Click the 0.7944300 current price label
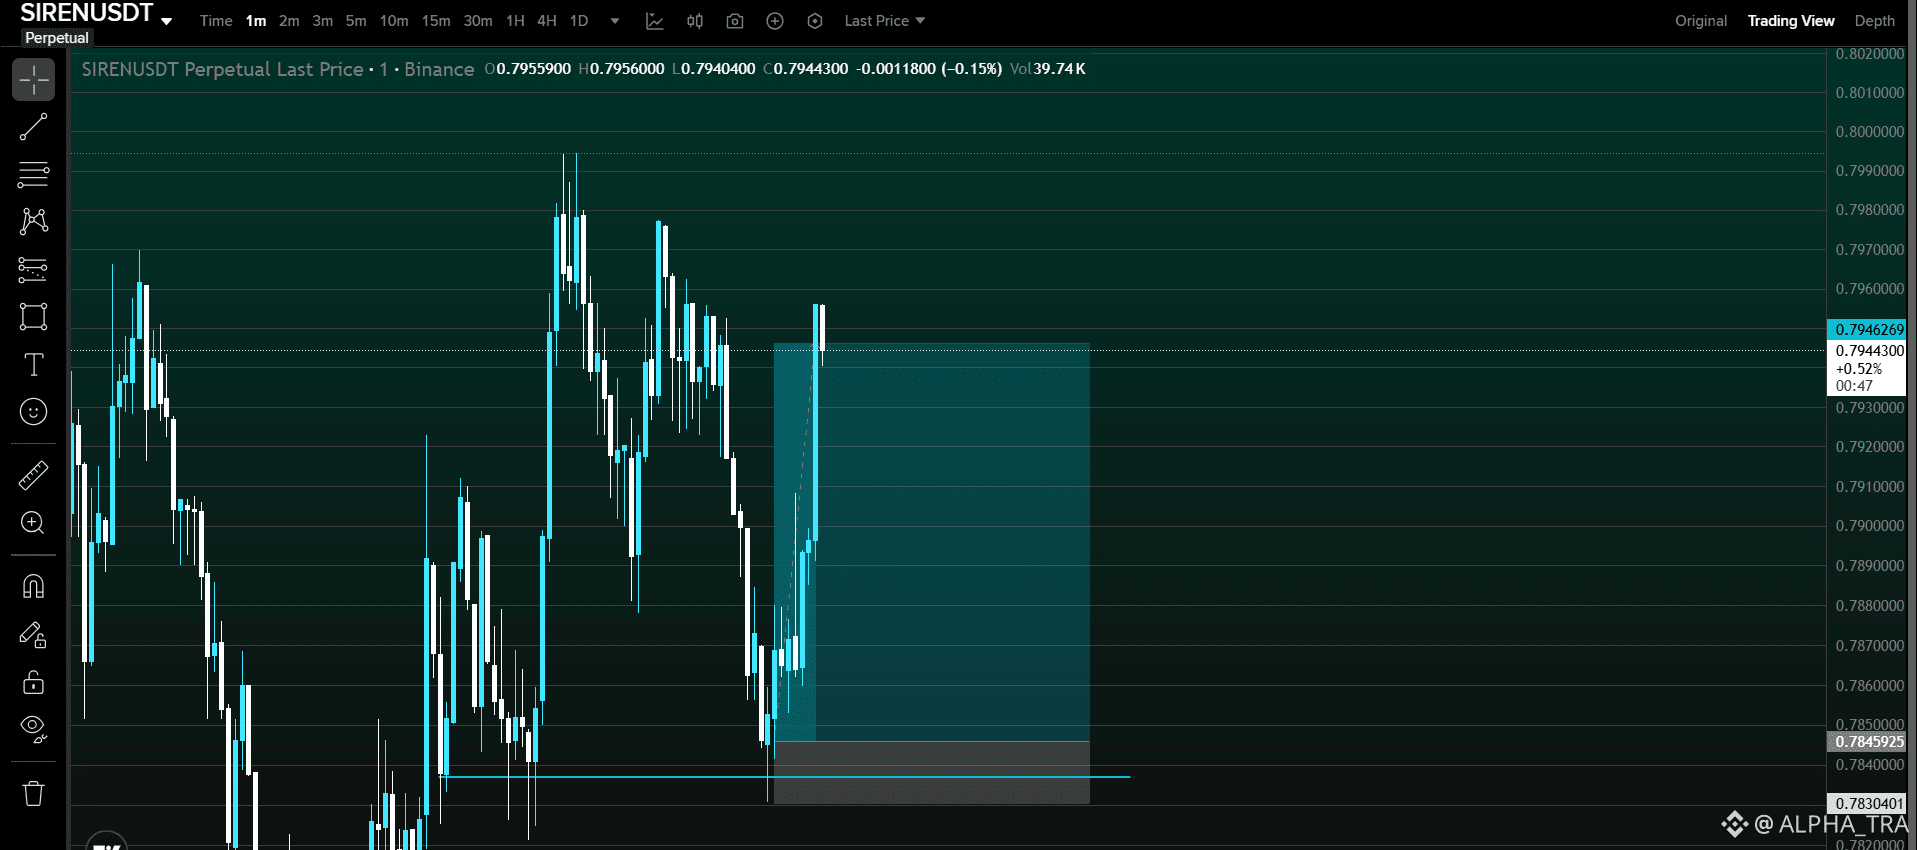This screenshot has width=1917, height=850. 1867,351
